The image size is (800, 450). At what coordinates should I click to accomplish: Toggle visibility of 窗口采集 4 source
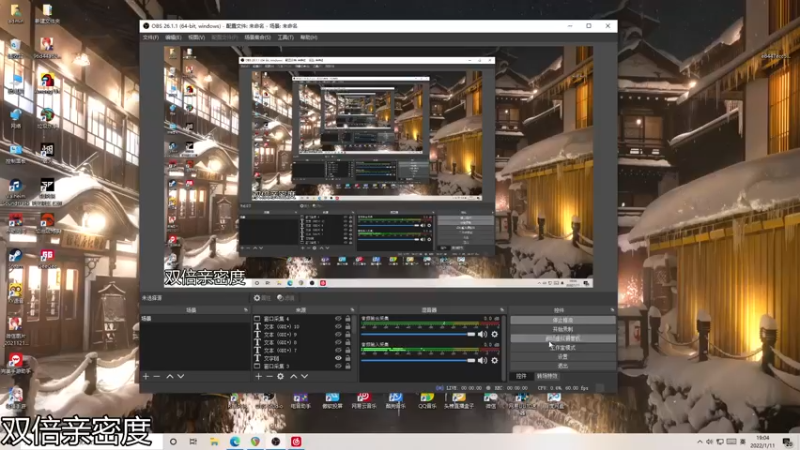(338, 318)
